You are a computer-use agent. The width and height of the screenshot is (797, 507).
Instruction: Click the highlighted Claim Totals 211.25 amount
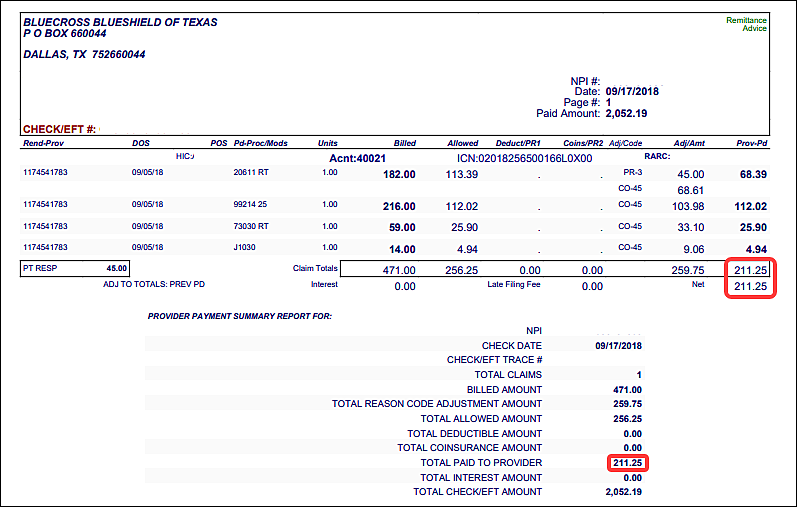[750, 269]
